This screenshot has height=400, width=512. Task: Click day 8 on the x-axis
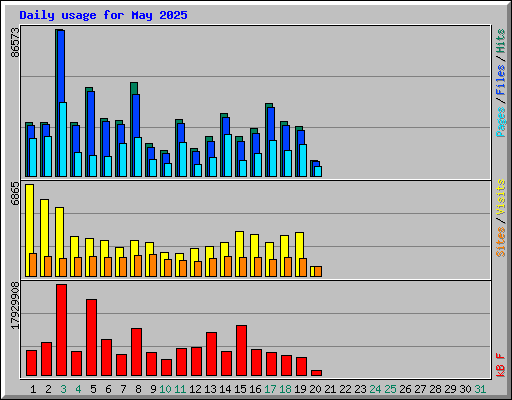(138, 389)
